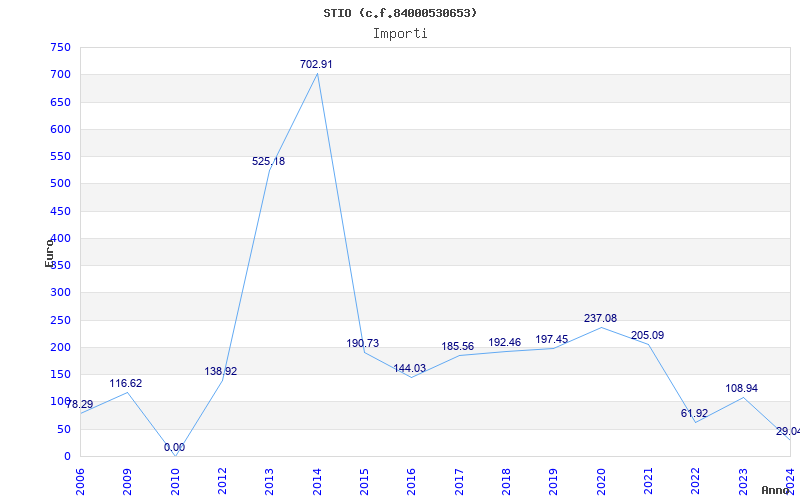Viewport: 800px width, 500px height.
Task: Click the 2010 x-axis year label
Action: click(x=175, y=482)
